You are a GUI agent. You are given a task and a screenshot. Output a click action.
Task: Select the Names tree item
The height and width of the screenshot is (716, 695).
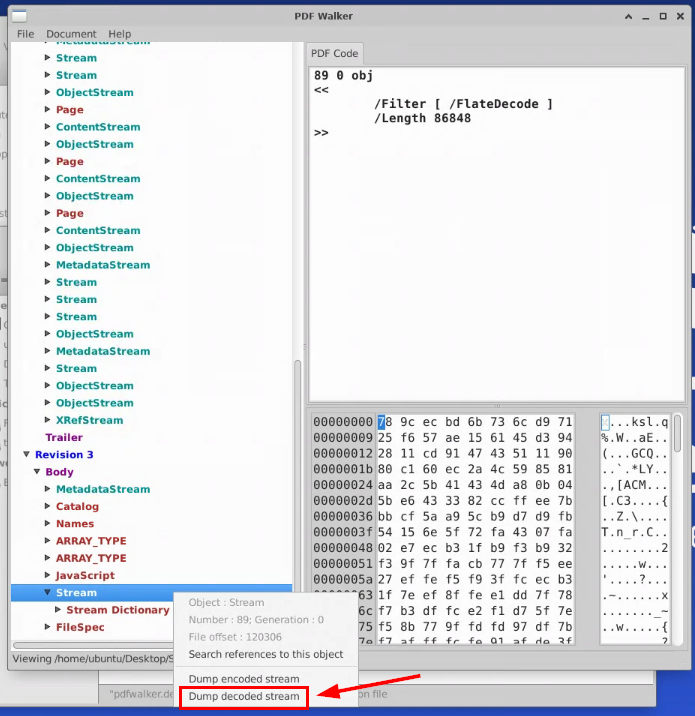click(75, 524)
